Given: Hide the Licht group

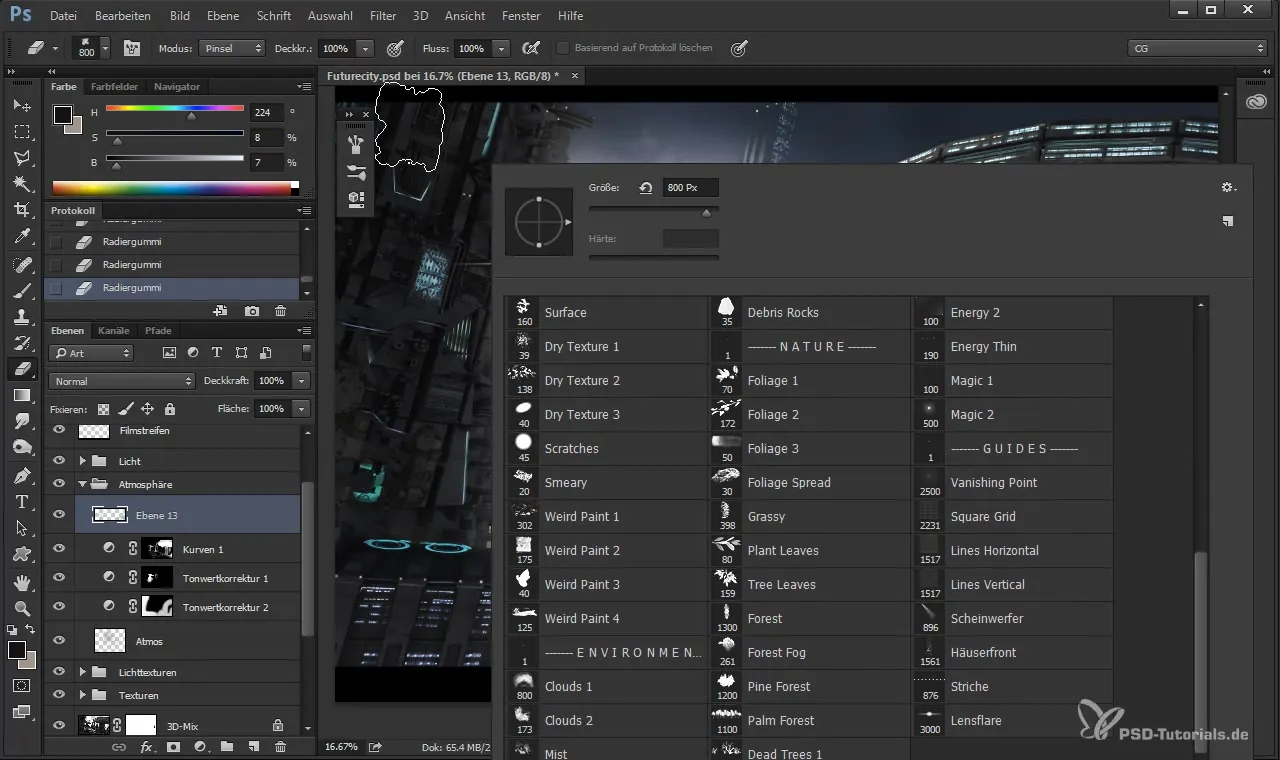Looking at the screenshot, I should tap(59, 461).
